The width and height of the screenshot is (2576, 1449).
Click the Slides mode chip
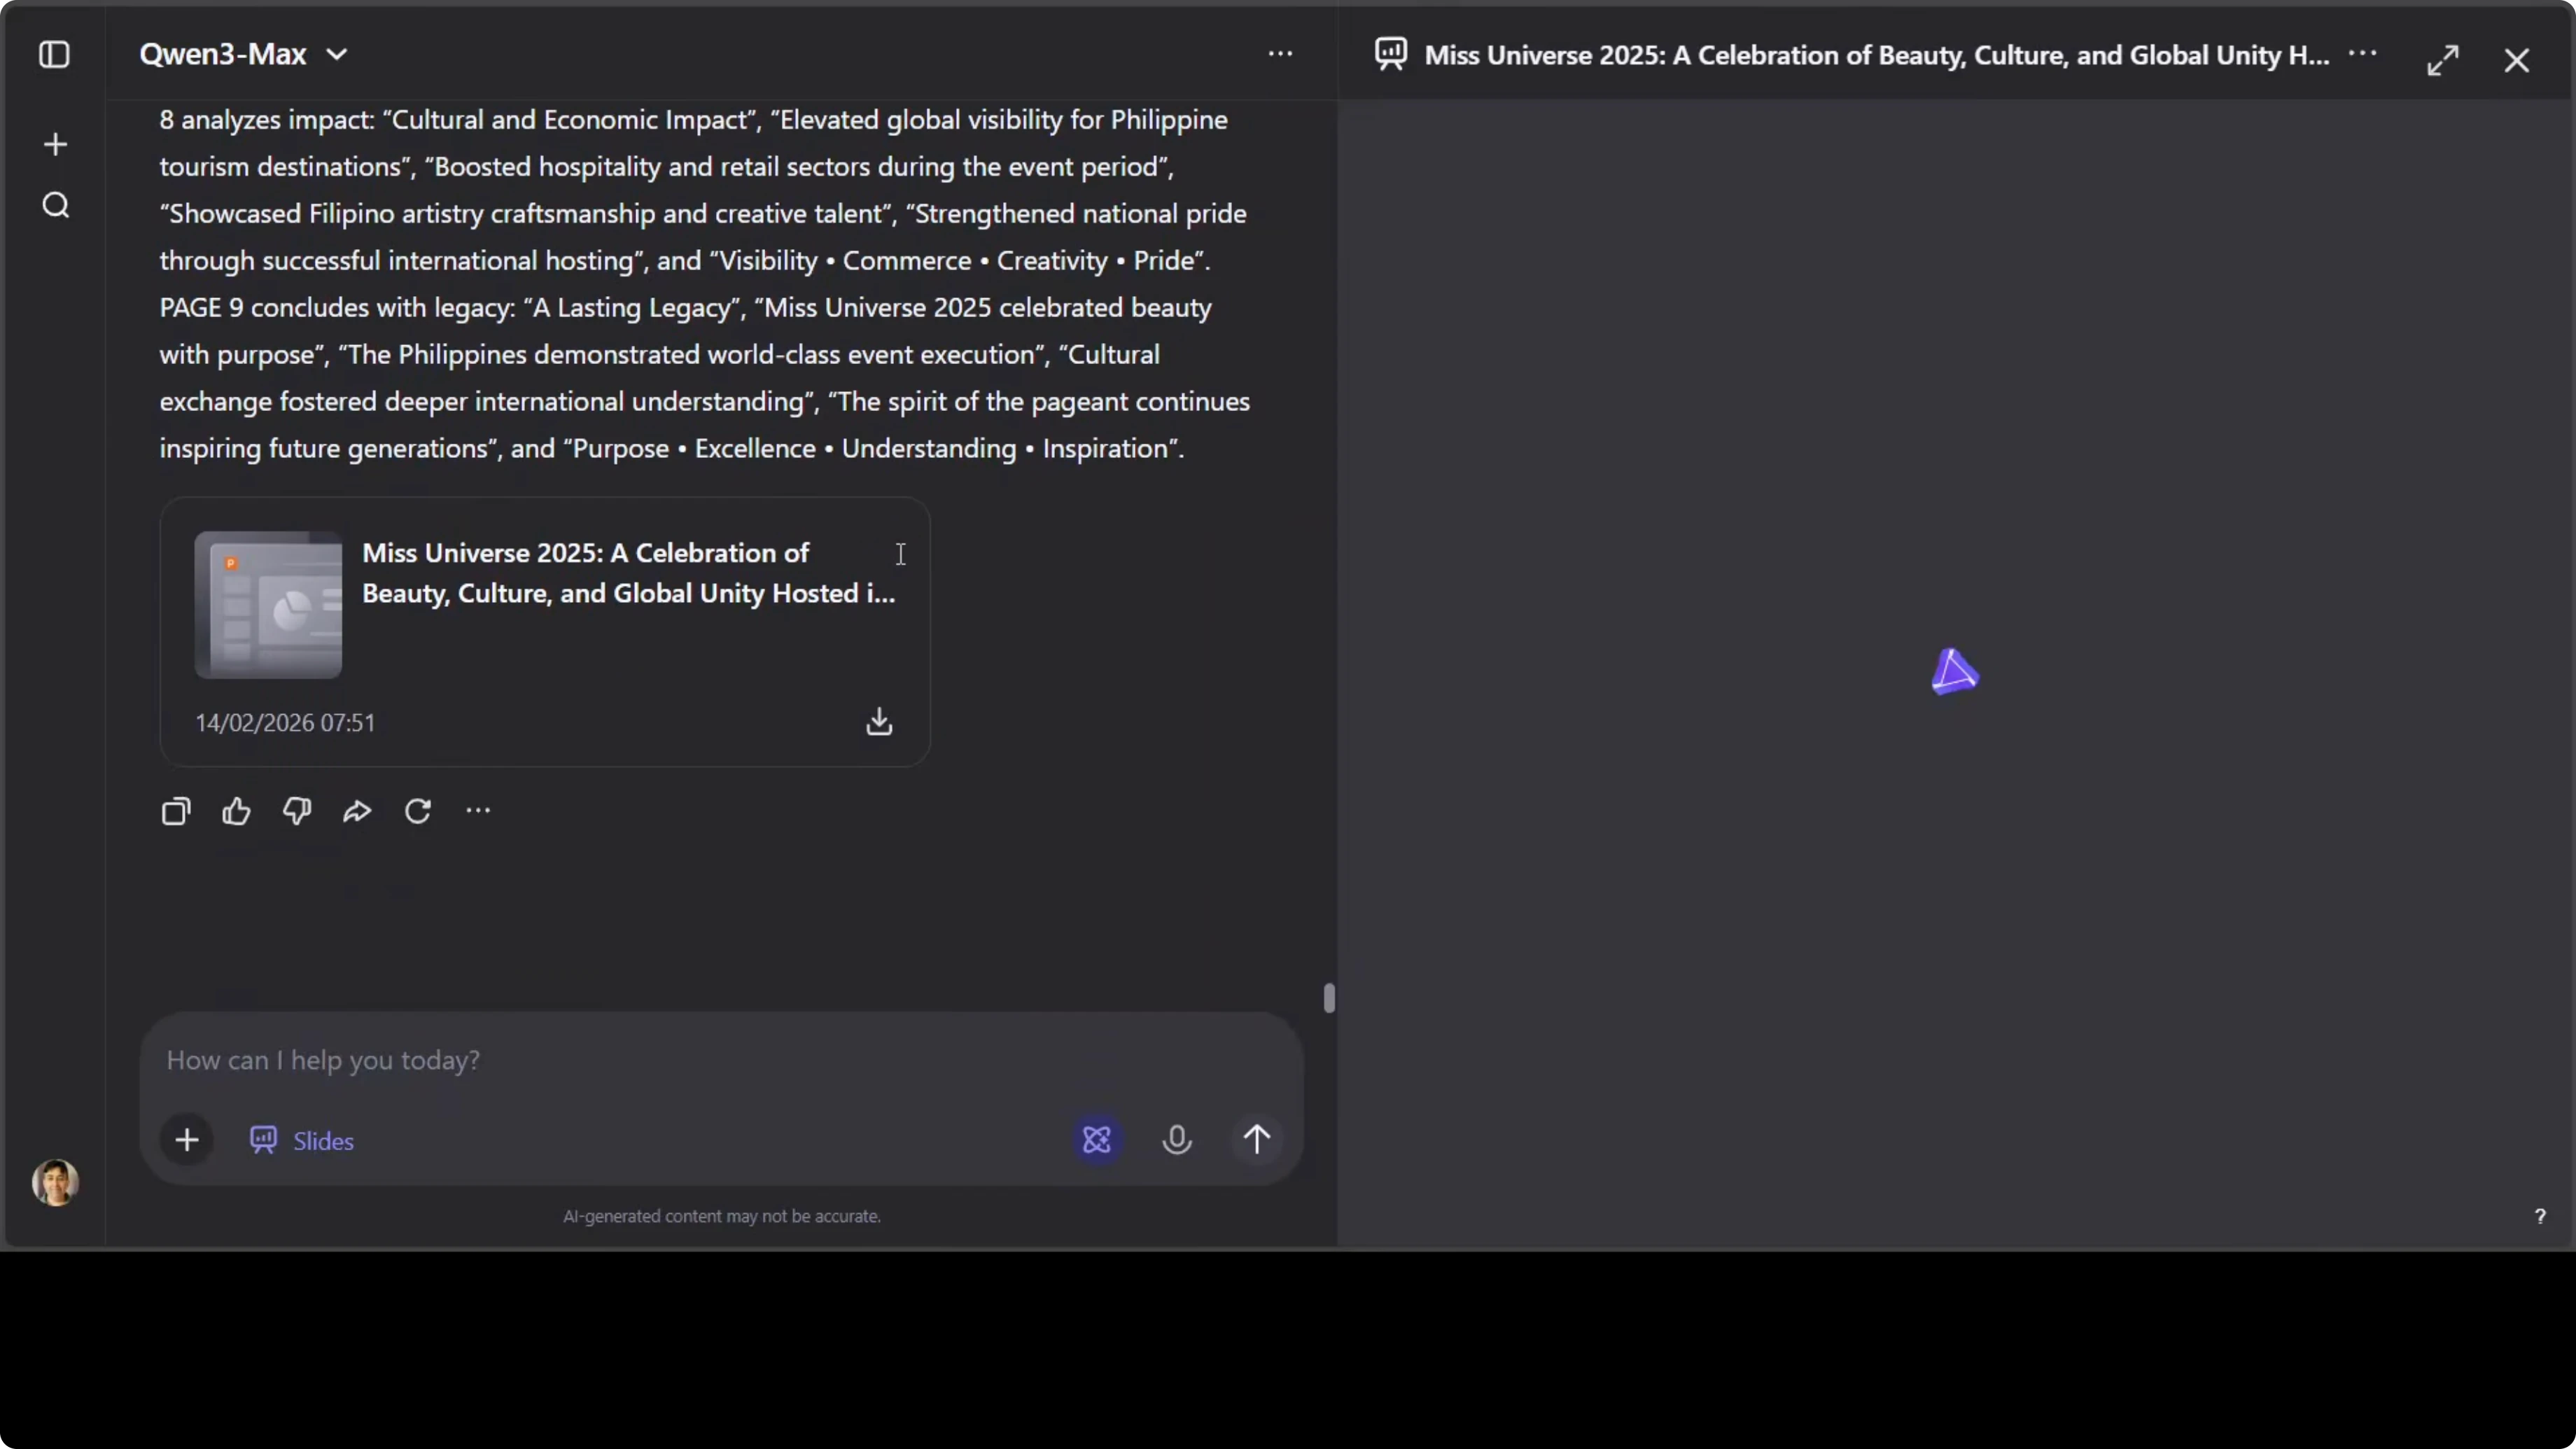coord(302,1141)
